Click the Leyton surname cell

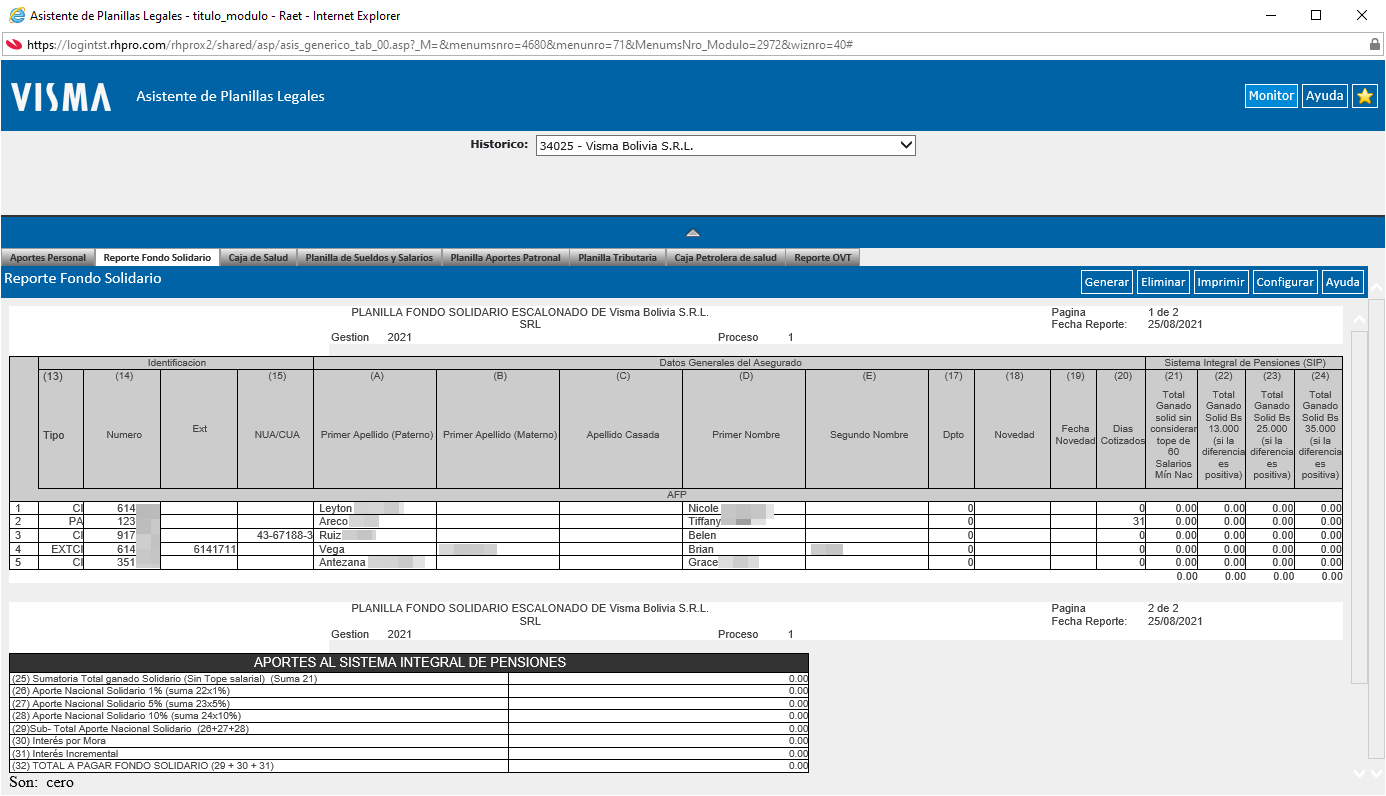(x=375, y=508)
